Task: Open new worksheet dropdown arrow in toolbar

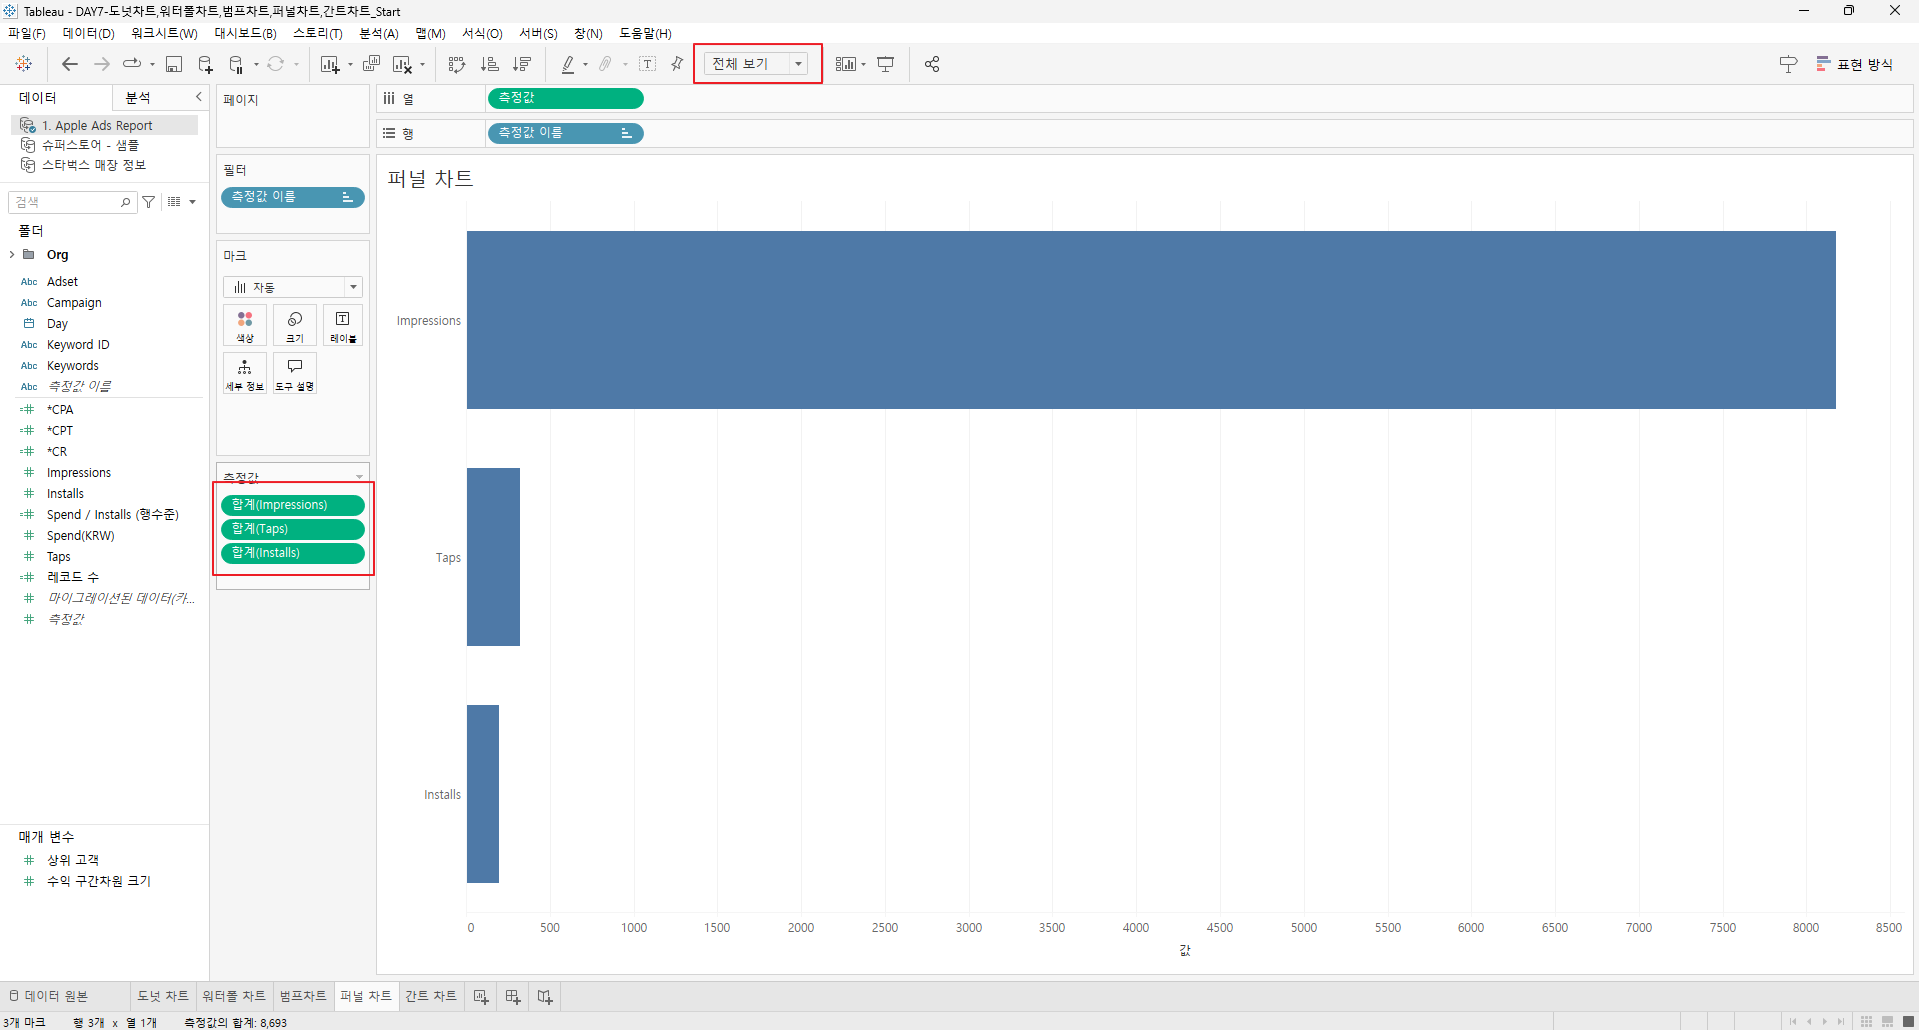Action: pyautogui.click(x=350, y=65)
